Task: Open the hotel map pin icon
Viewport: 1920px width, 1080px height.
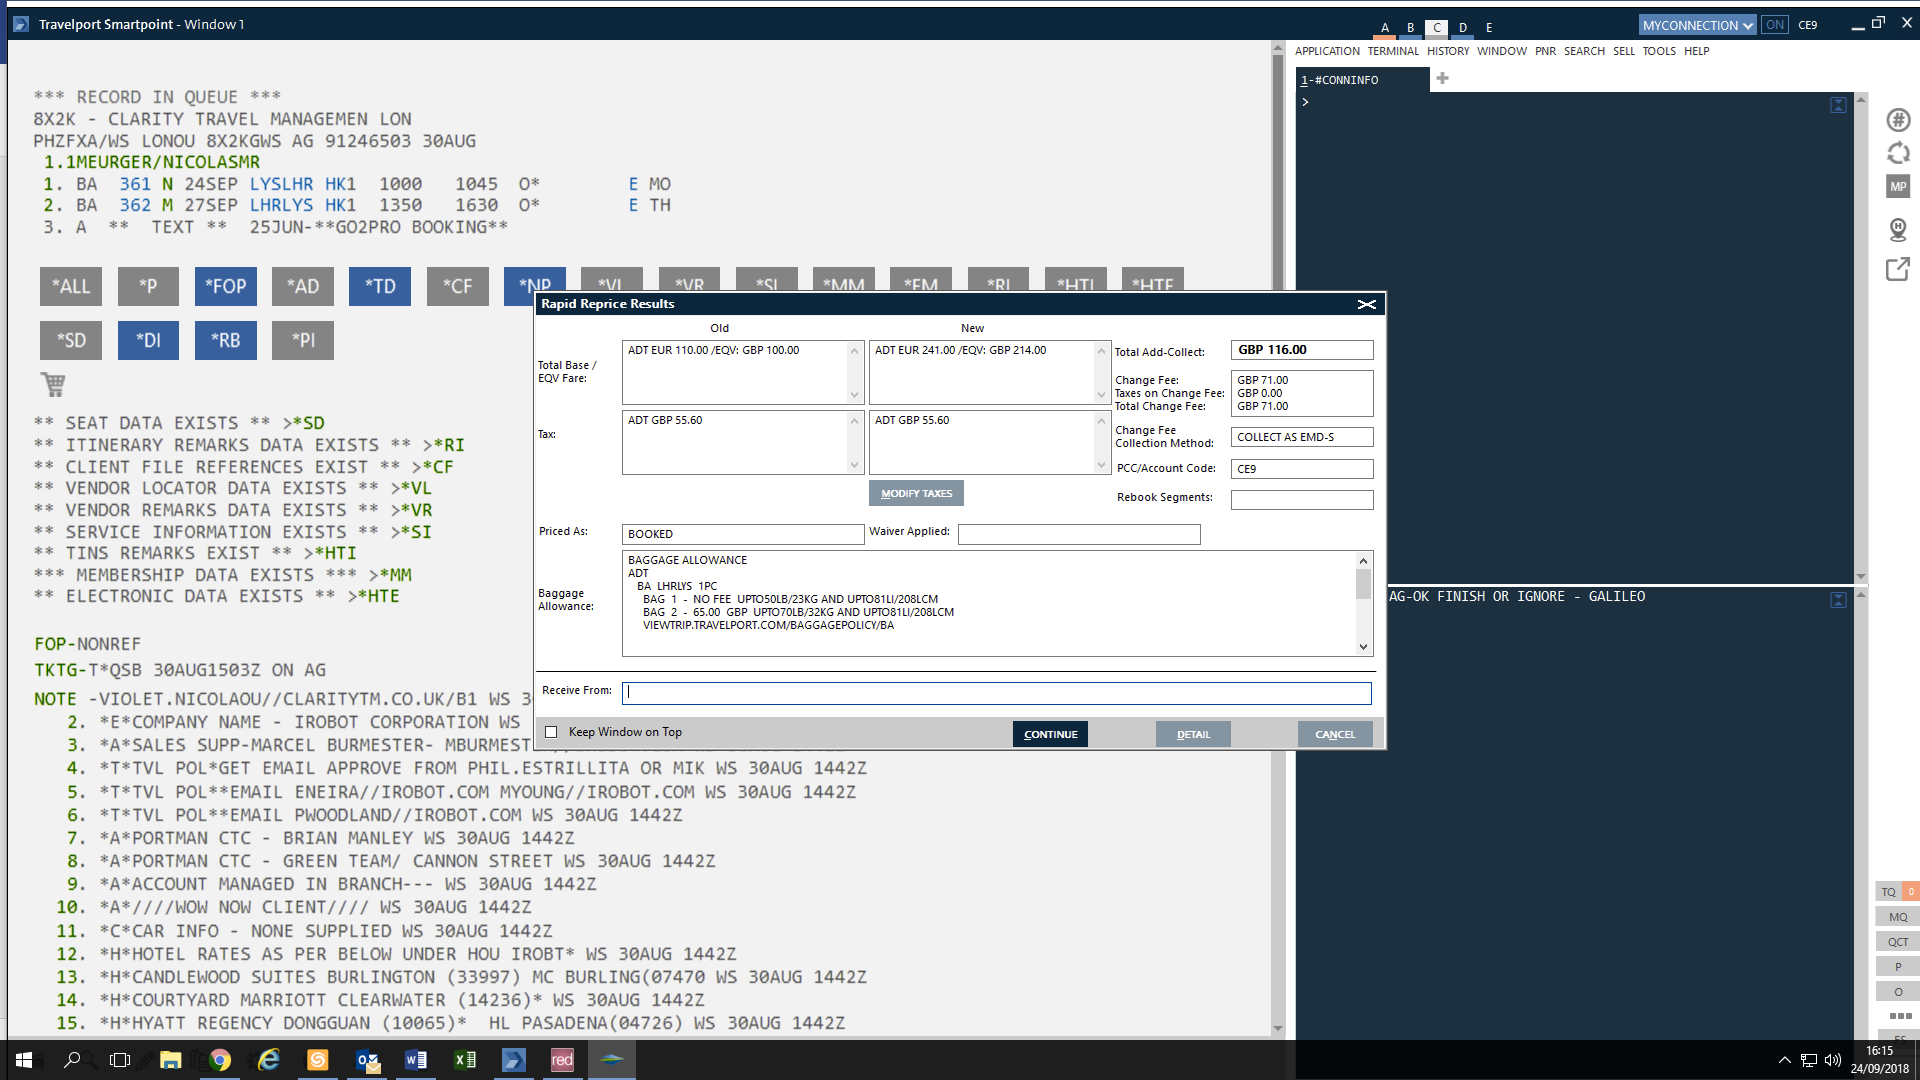Action: [1897, 230]
